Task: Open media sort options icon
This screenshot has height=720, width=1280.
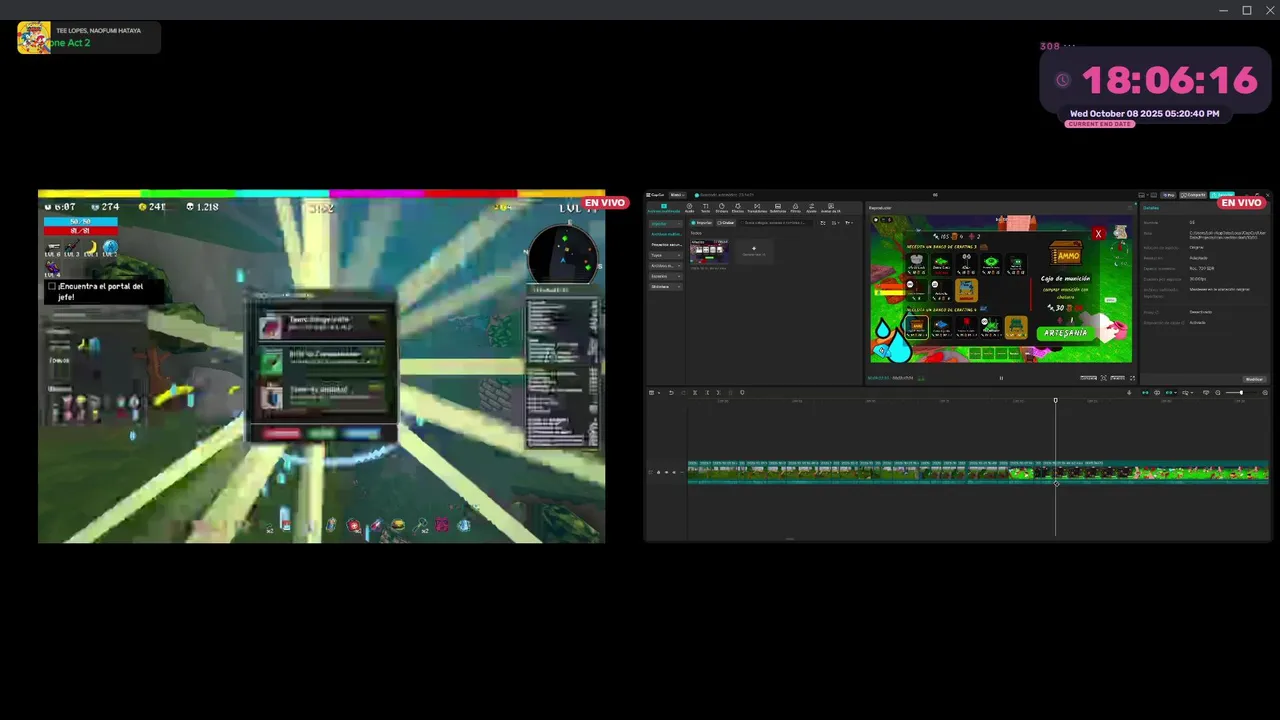Action: coord(835,223)
